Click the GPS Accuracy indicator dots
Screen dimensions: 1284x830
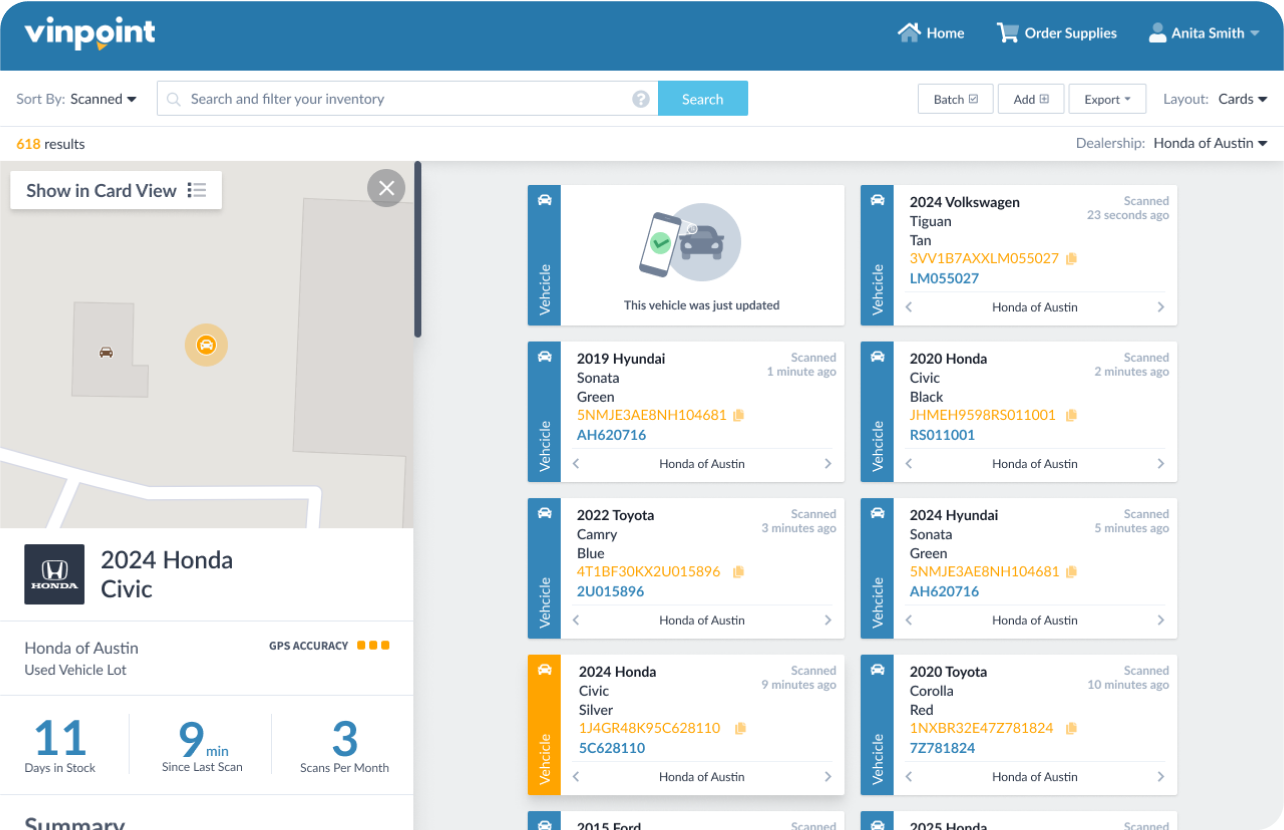[375, 645]
